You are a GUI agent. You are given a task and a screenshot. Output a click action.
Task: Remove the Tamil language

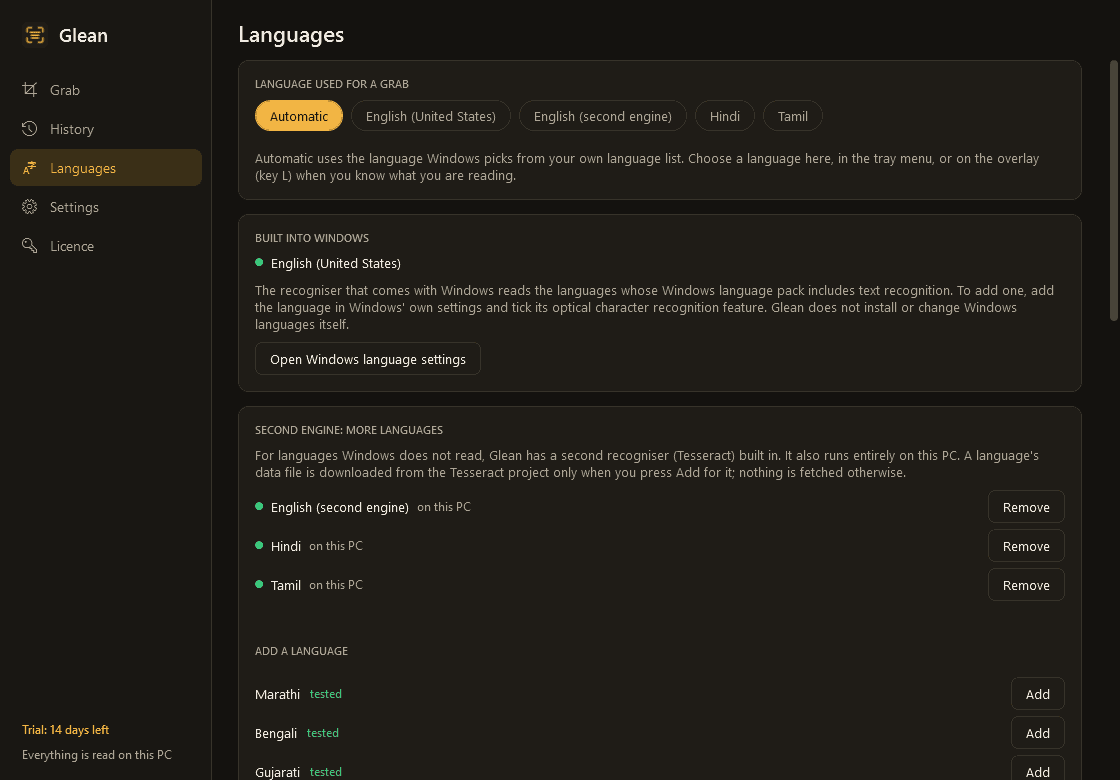point(1026,584)
